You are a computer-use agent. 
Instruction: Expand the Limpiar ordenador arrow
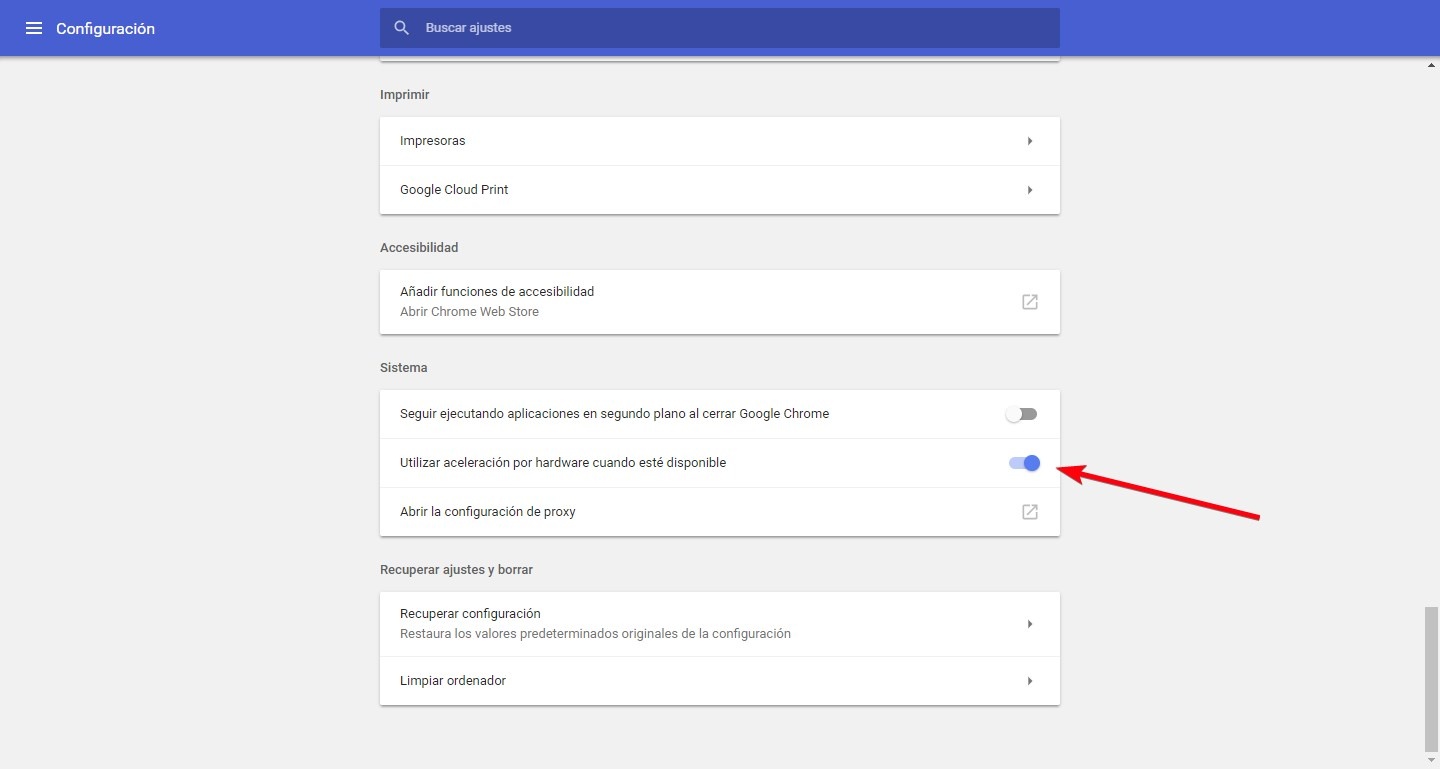tap(1029, 681)
